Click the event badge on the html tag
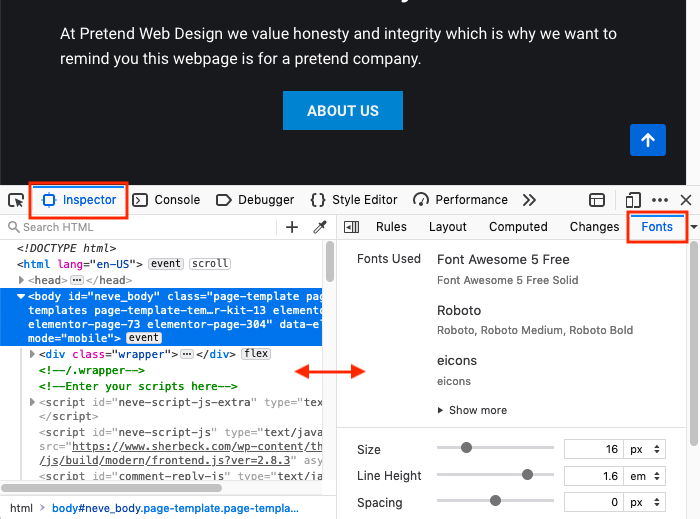 click(x=166, y=264)
